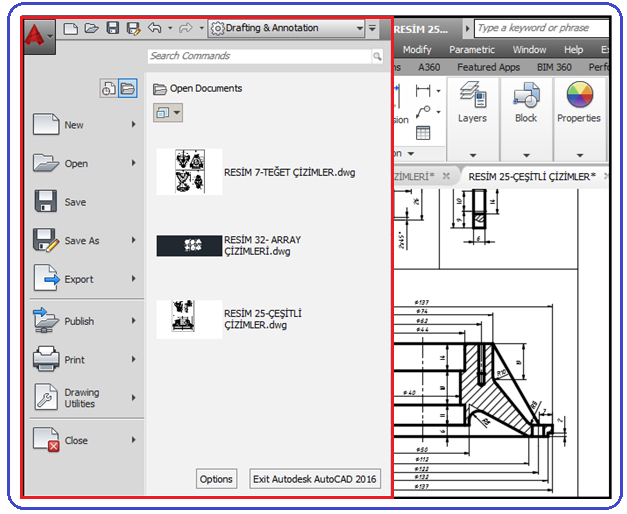Click file name RESİM 32- ARRAY ÇİZİMLERİ.dwg
The image size is (627, 514).
pyautogui.click(x=262, y=246)
